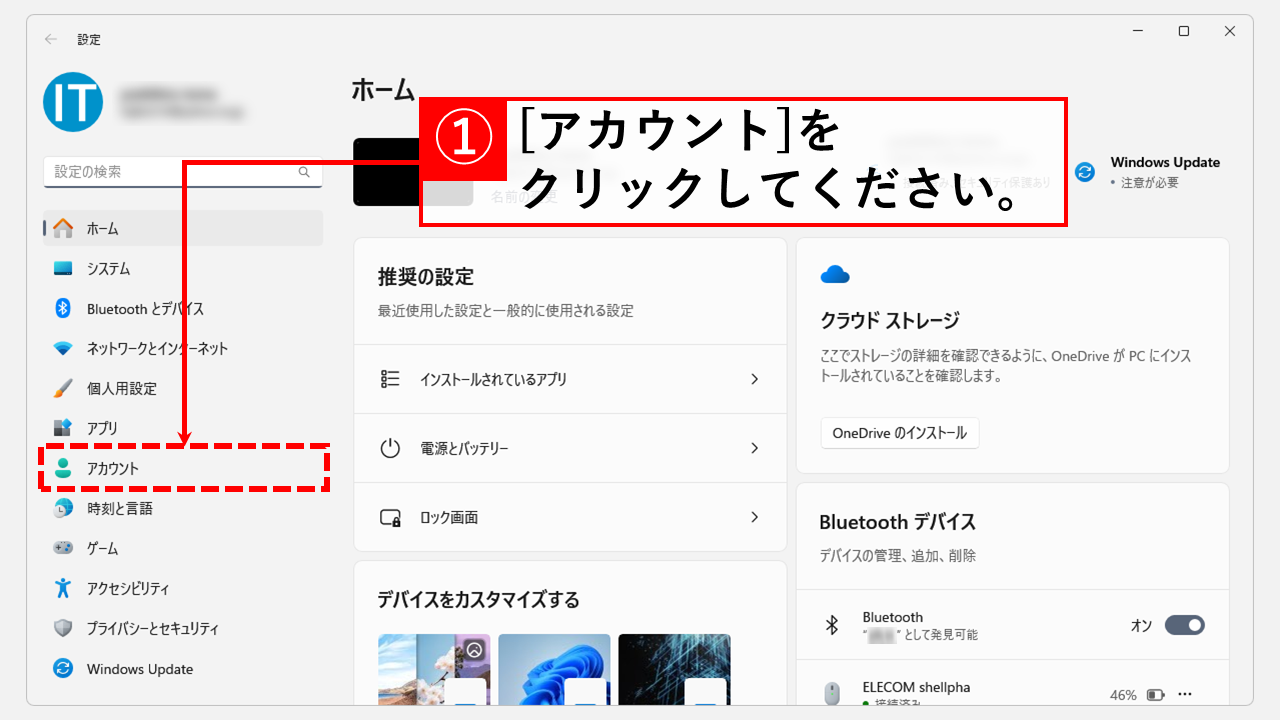Viewport: 1280px width, 720px height.
Task: Click the Accounts person icon
Action: 63,468
